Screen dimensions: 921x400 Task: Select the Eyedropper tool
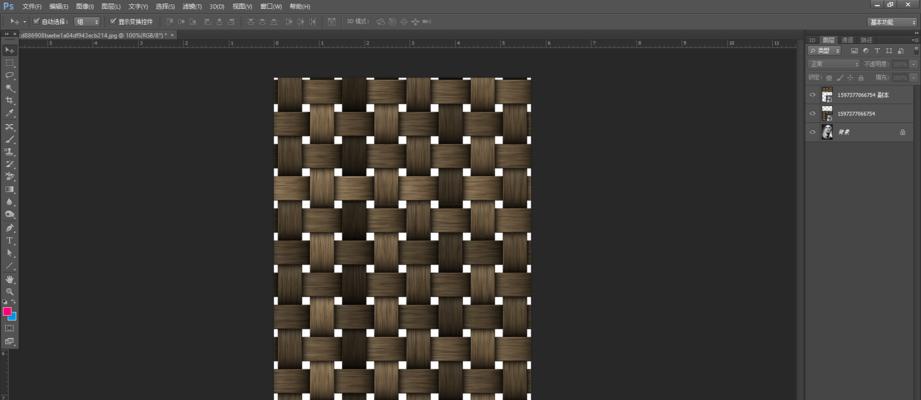point(10,113)
